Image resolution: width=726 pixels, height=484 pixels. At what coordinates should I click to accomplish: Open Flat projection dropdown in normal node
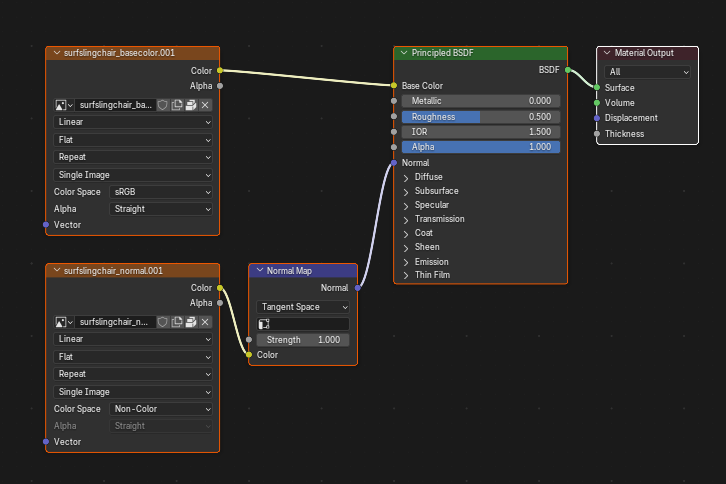coord(133,357)
